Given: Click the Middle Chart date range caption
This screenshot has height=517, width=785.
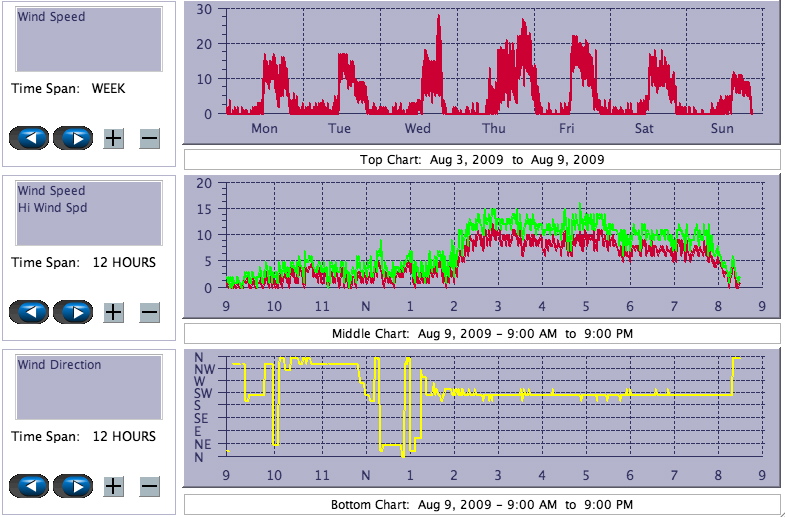Looking at the screenshot, I should (x=482, y=333).
